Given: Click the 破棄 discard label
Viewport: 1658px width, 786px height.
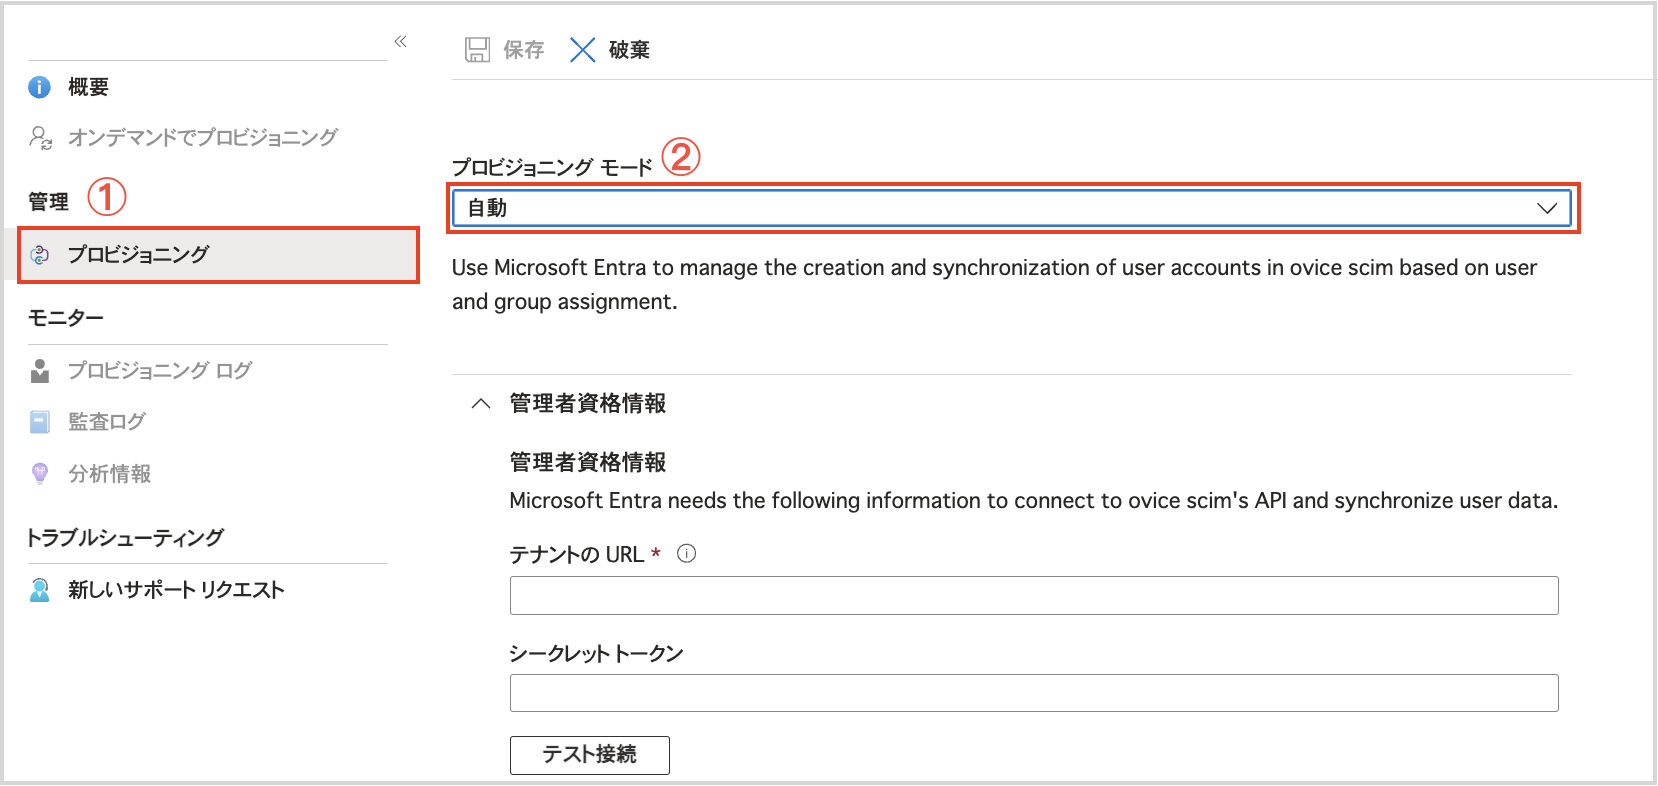Looking at the screenshot, I should pyautogui.click(x=629, y=50).
